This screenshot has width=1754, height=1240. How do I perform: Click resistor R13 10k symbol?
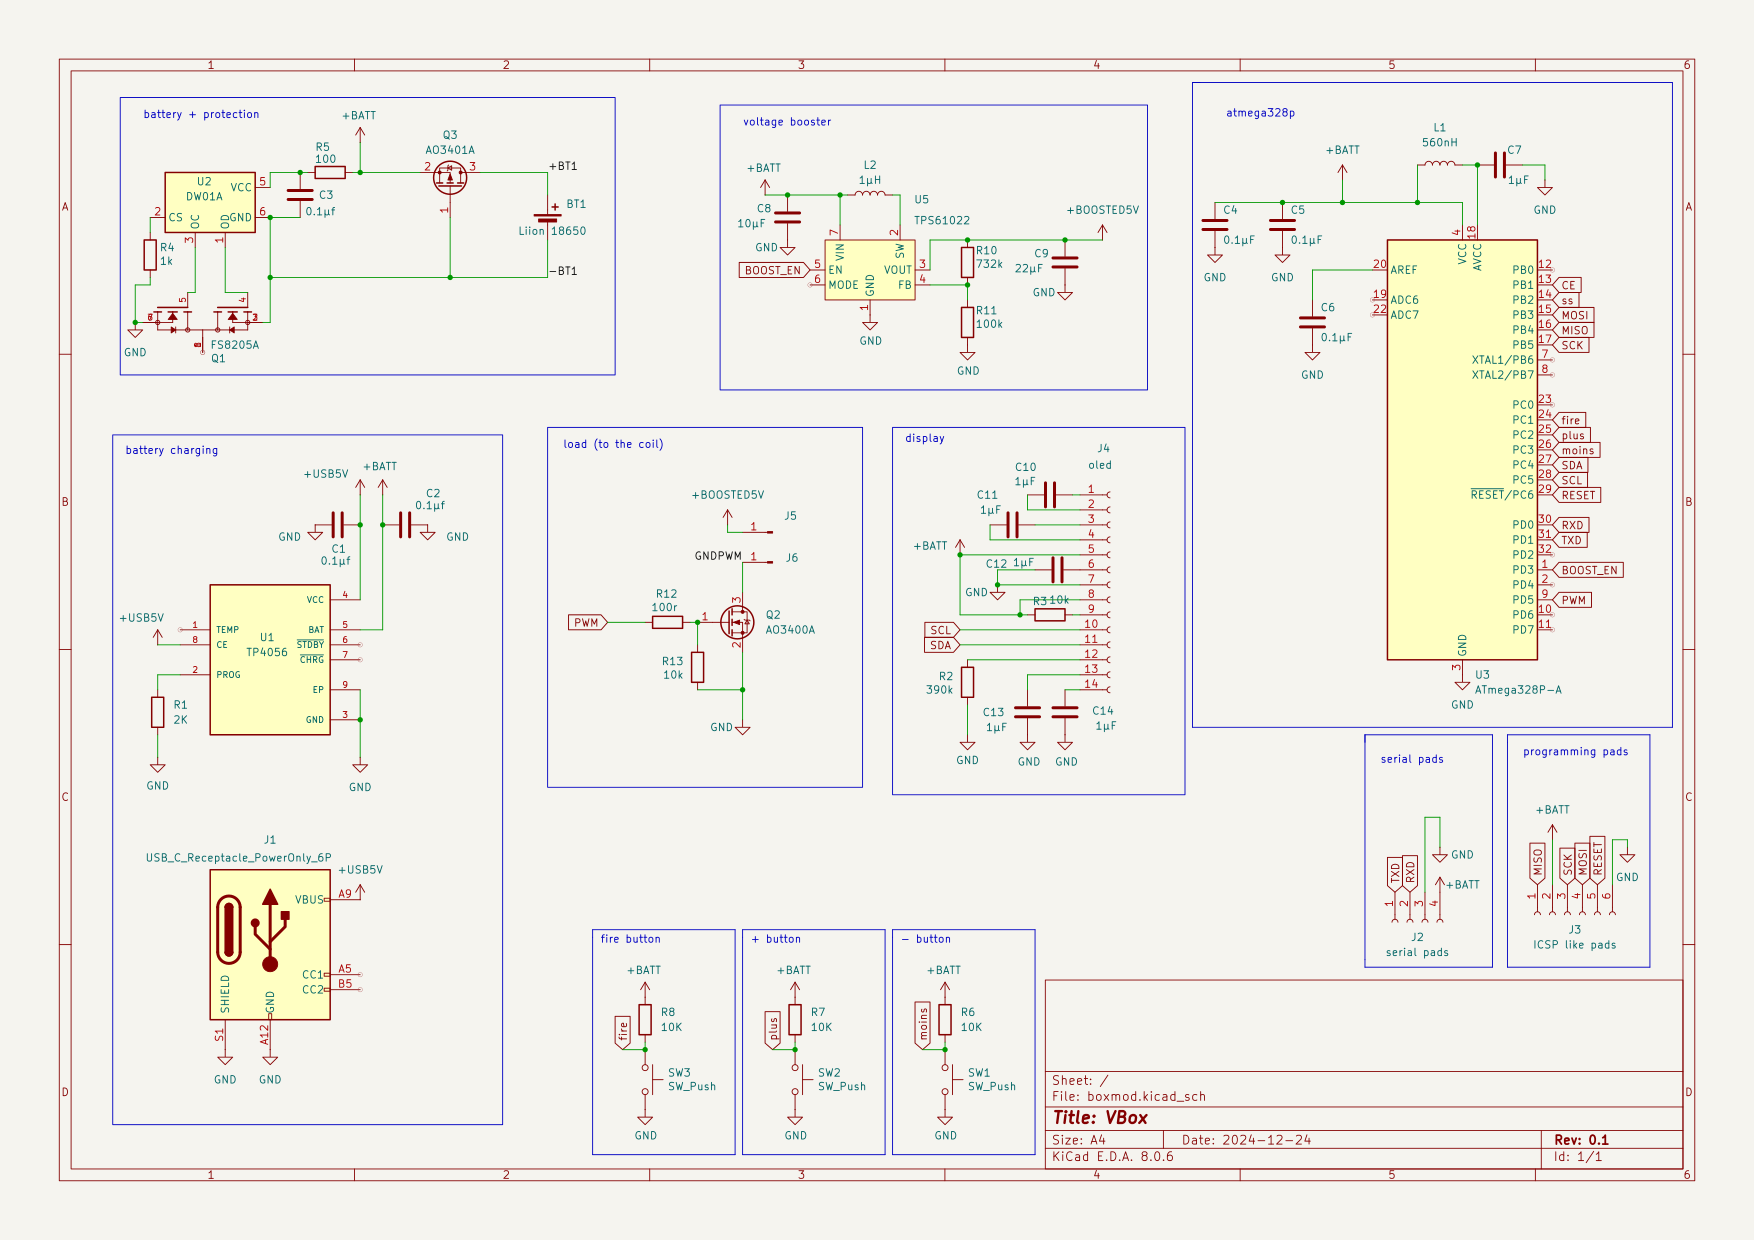(697, 667)
